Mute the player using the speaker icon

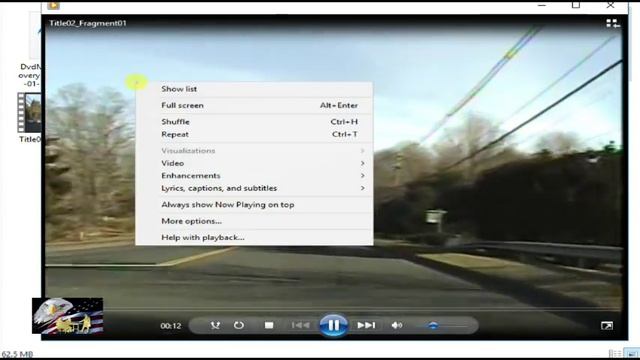click(397, 325)
